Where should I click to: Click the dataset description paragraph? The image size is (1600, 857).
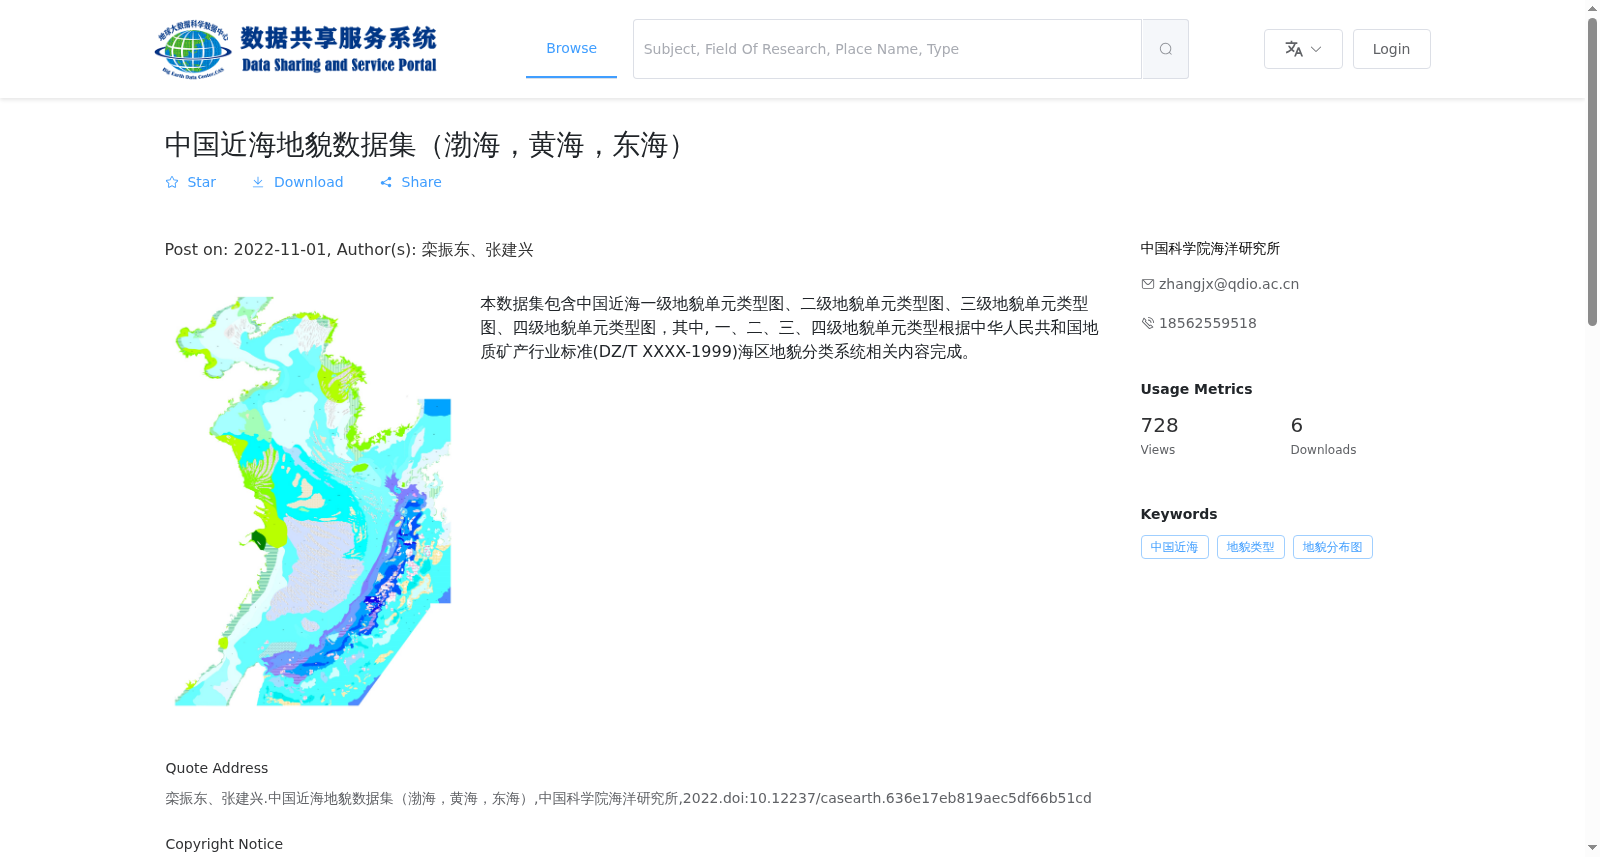pyautogui.click(x=789, y=327)
